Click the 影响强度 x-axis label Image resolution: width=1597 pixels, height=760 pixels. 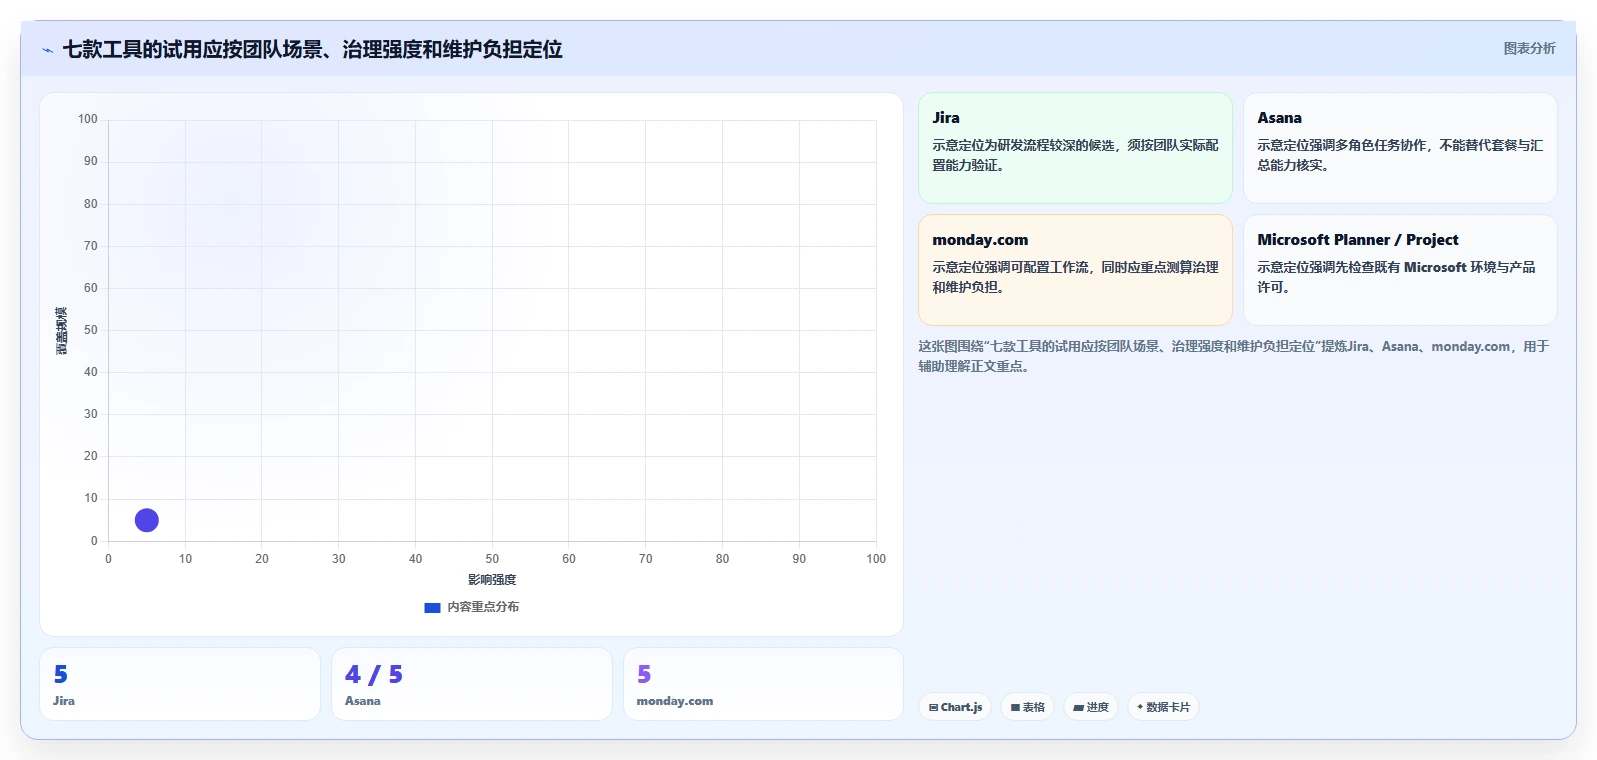point(492,580)
